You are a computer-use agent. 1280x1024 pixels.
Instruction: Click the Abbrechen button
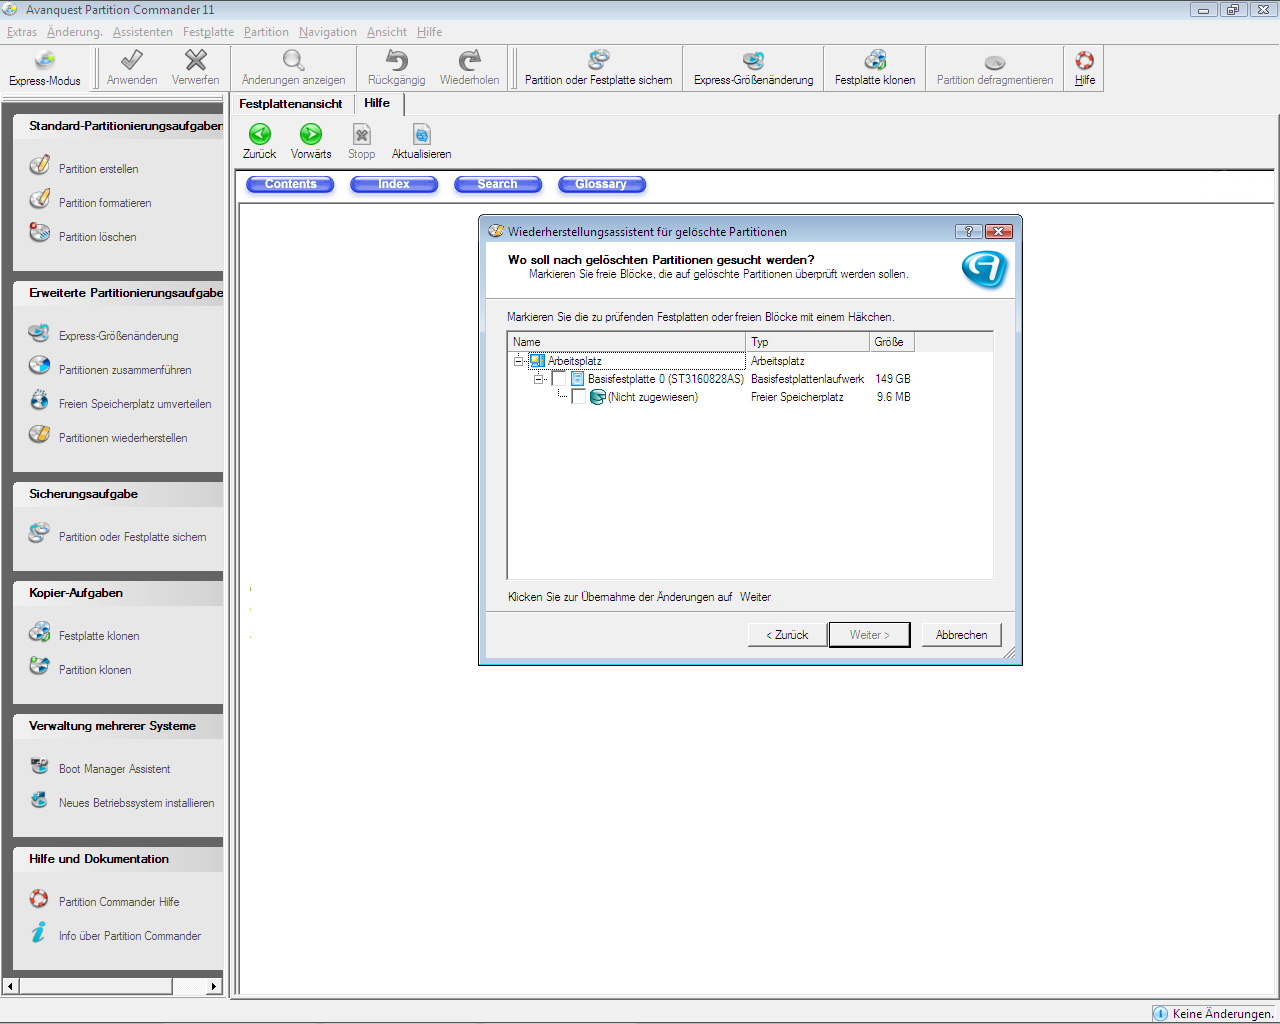tap(961, 635)
